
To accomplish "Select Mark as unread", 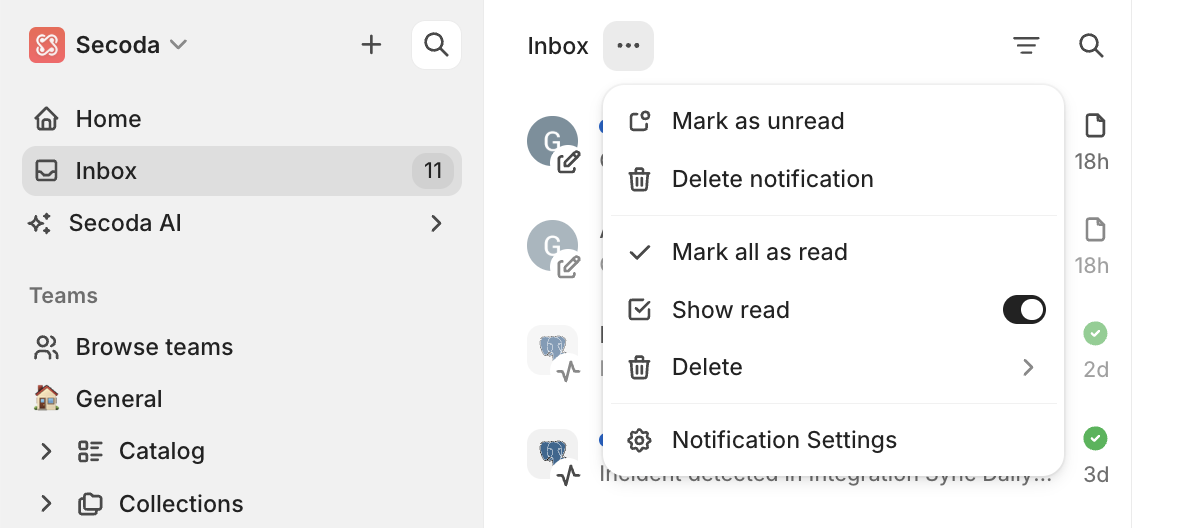I will 758,121.
